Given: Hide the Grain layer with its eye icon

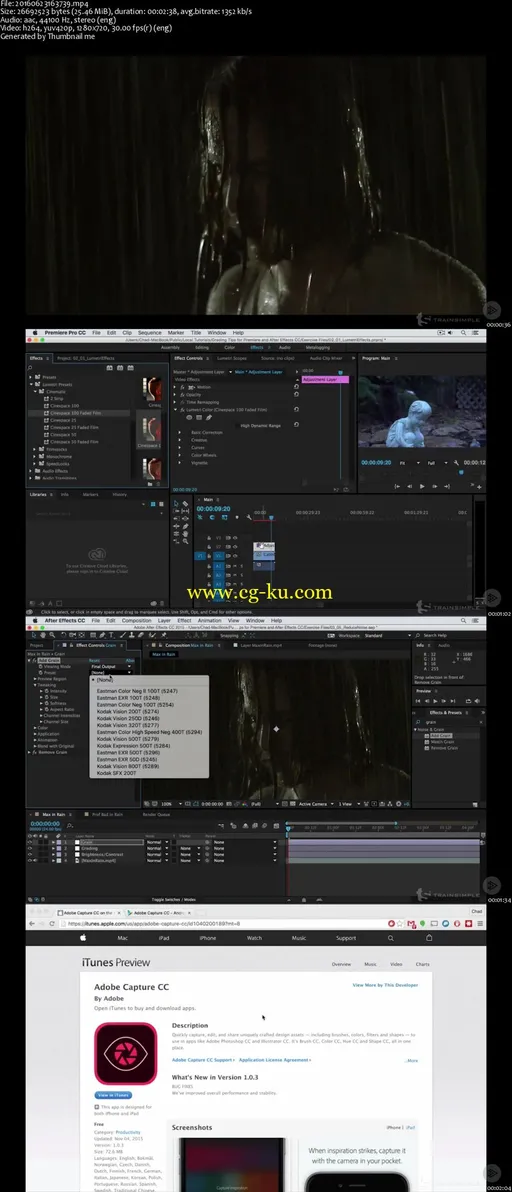Looking at the screenshot, I should point(30,842).
